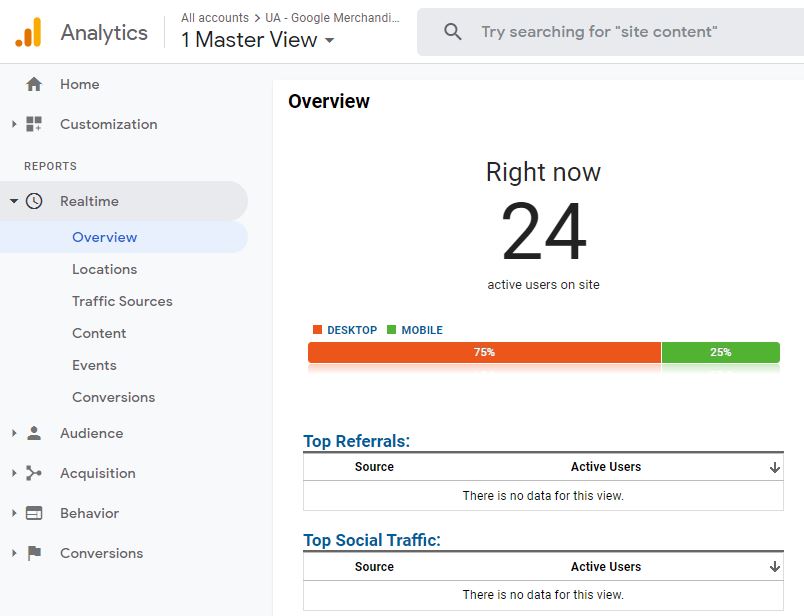Viewport: 804px width, 616px height.
Task: Click the orange Desktop 75% bar
Action: pos(484,352)
